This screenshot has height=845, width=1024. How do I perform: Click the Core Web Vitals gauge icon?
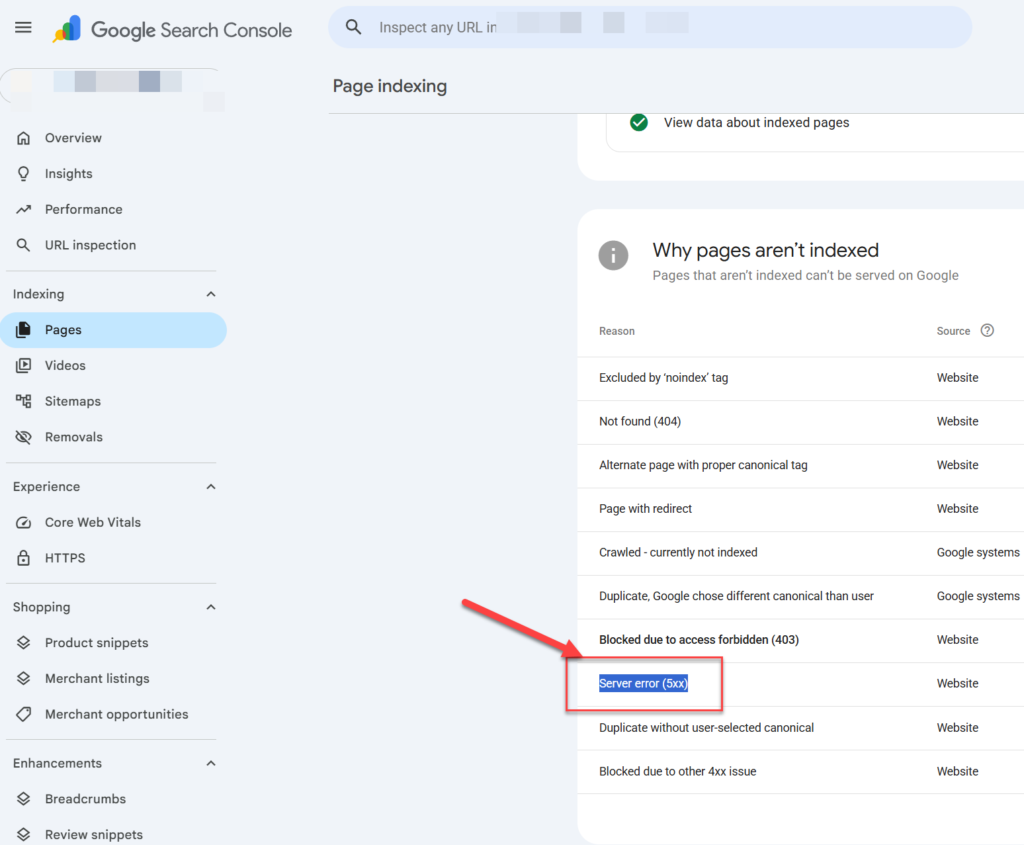(x=24, y=522)
